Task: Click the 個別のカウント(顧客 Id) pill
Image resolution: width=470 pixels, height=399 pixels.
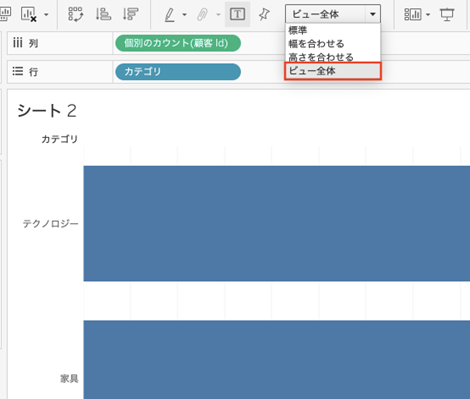Action: click(x=178, y=43)
